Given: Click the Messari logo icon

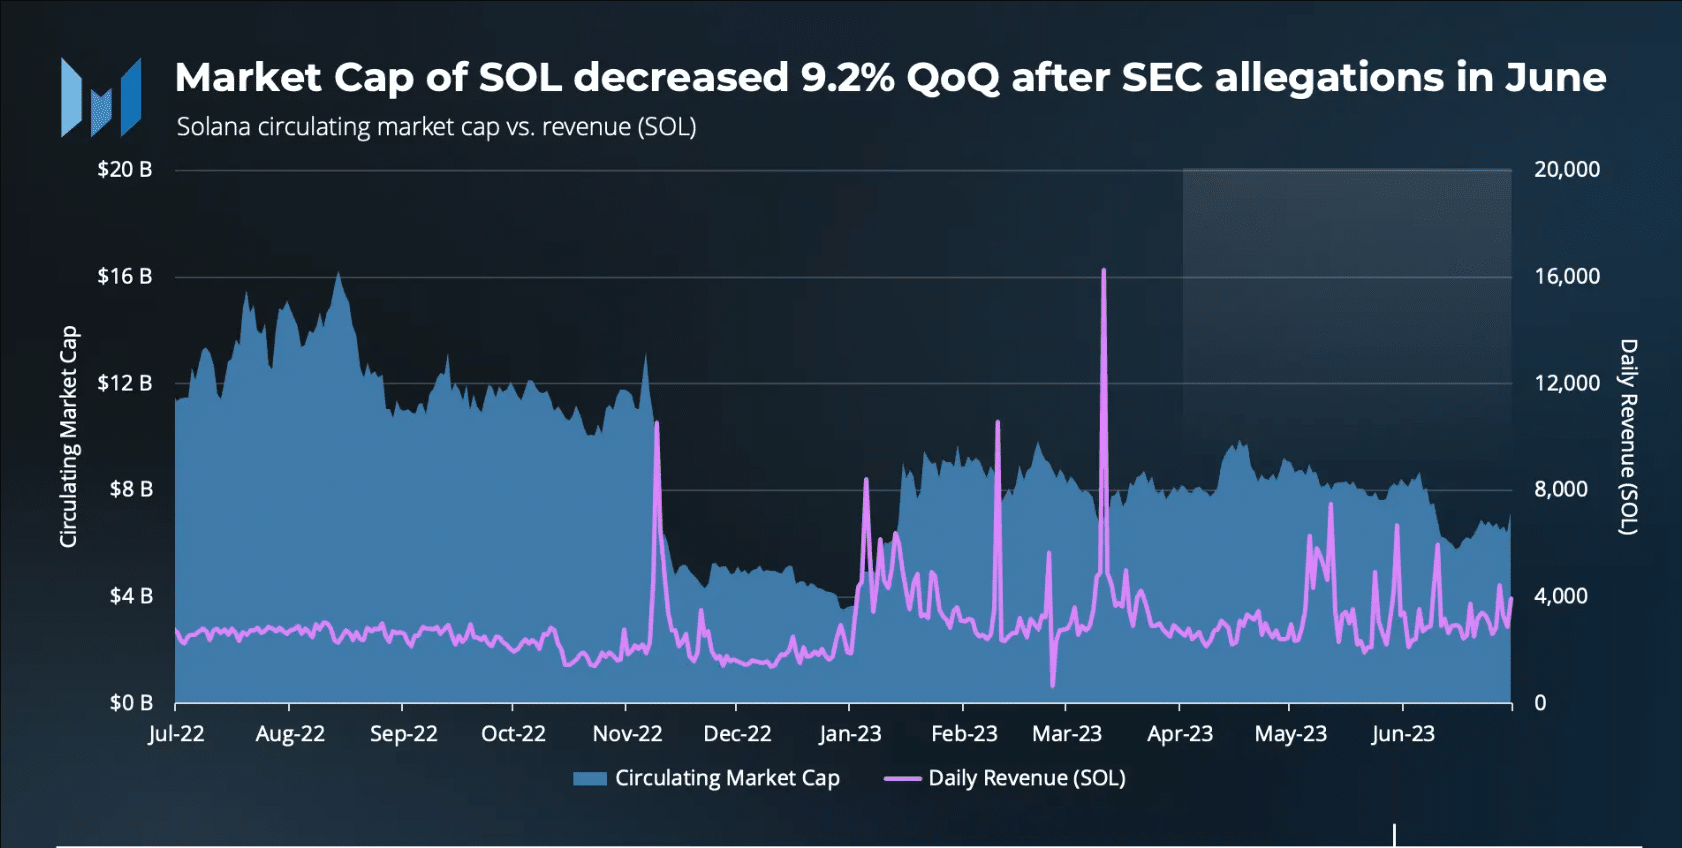Looking at the screenshot, I should [101, 97].
